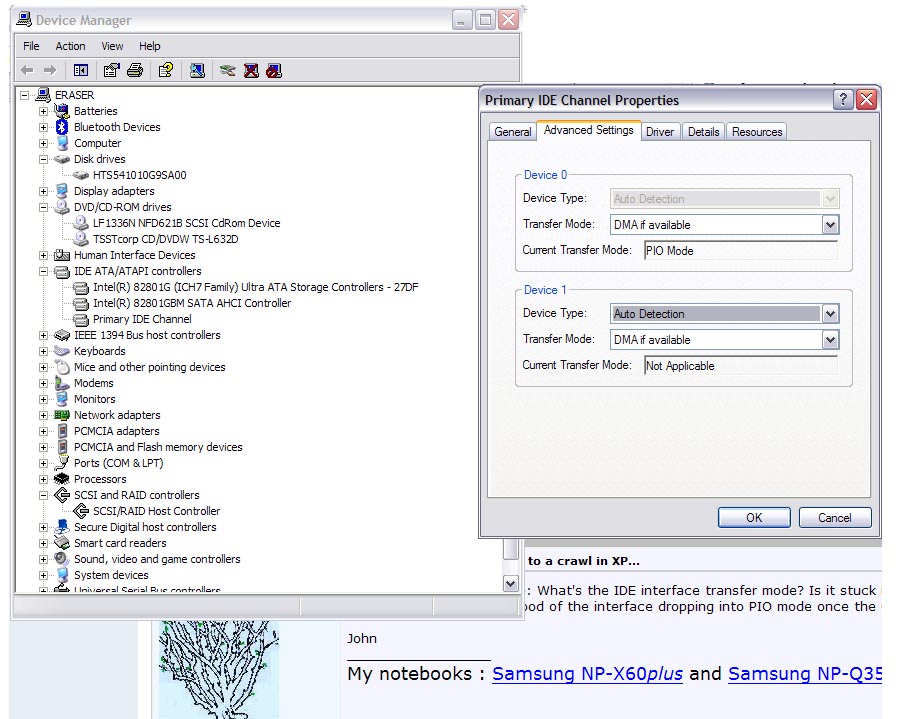Click the Keyboards category icon
The width and height of the screenshot is (907, 719).
click(62, 351)
